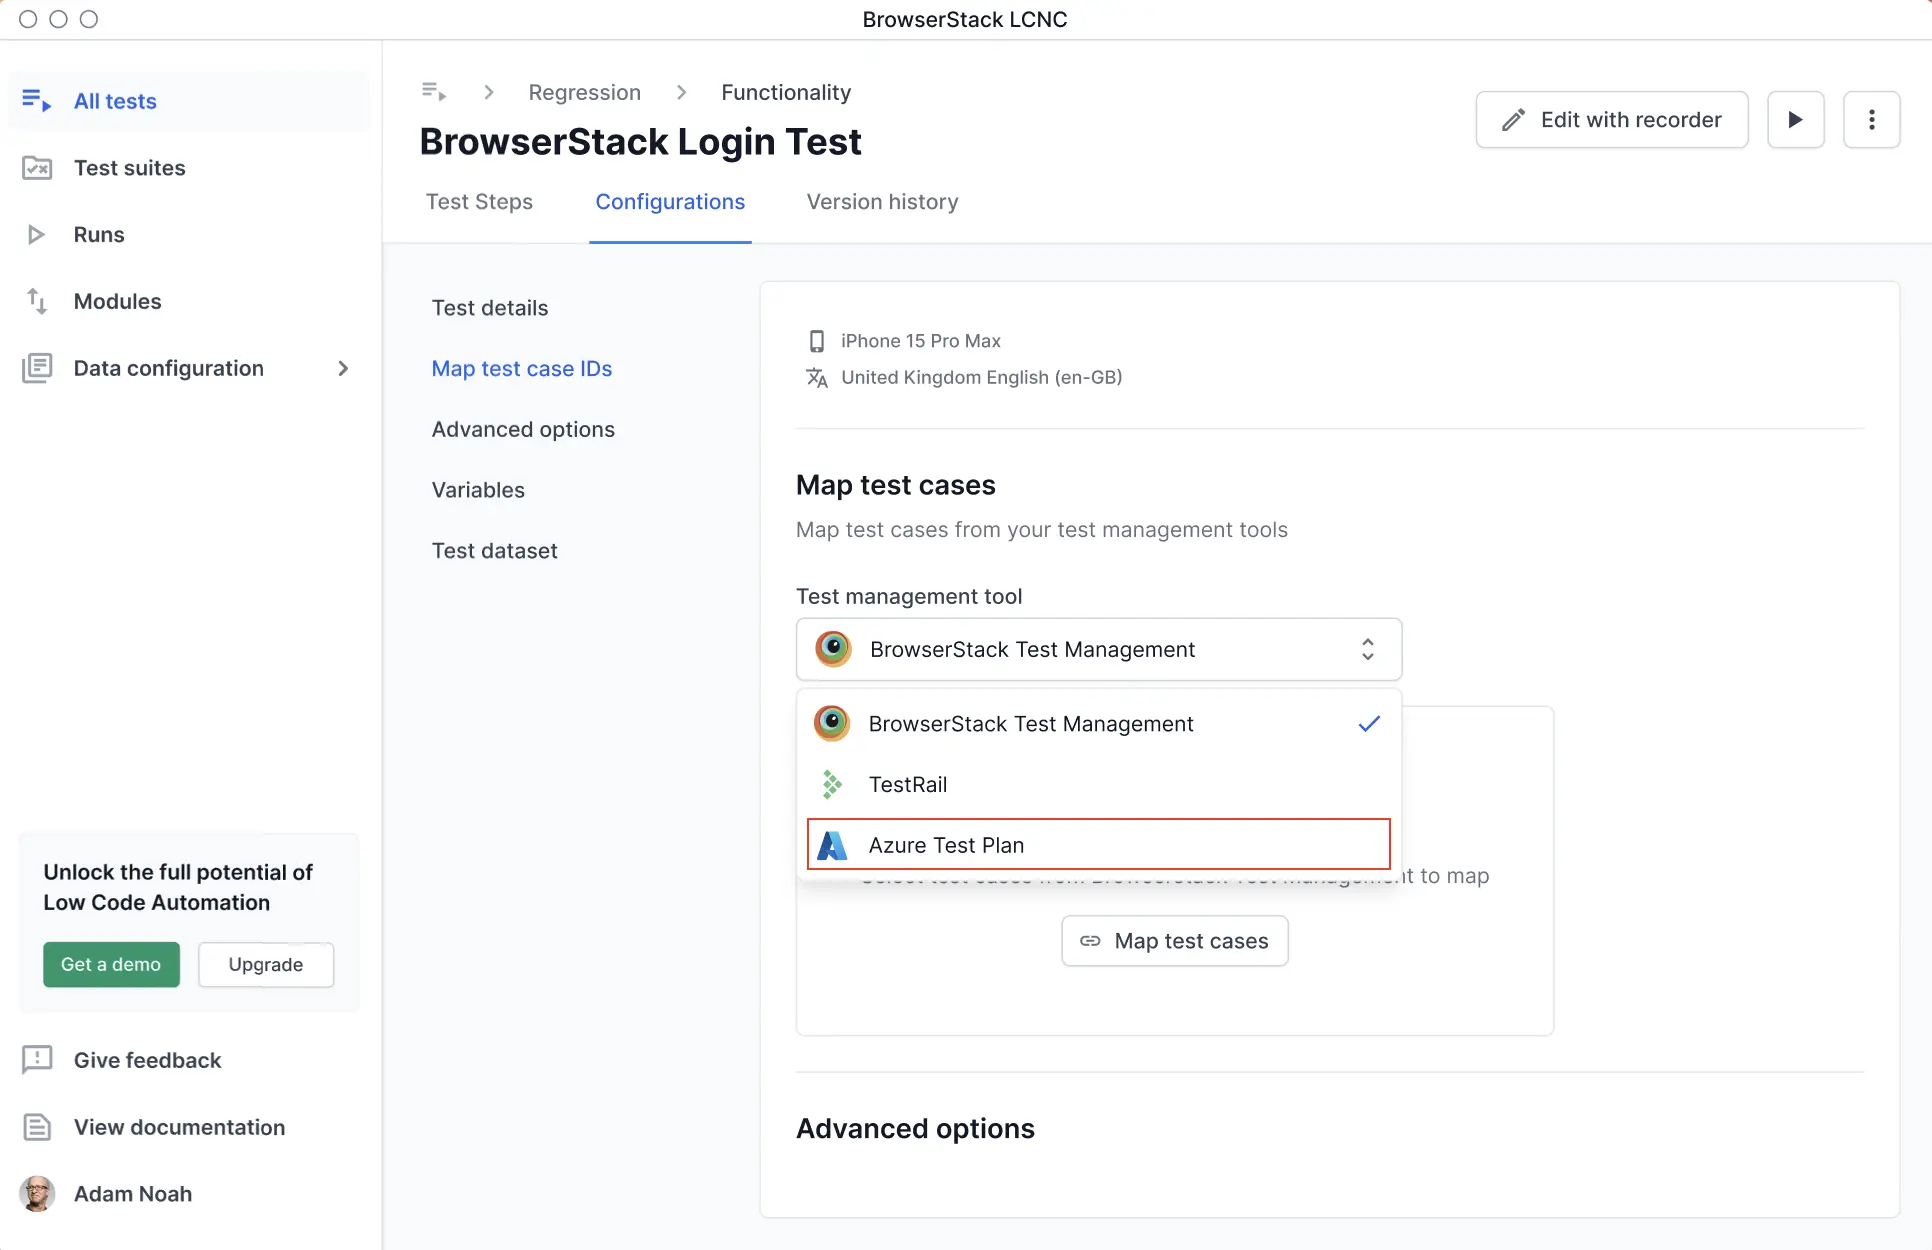Click the Azure Test Plan icon
Image resolution: width=1932 pixels, height=1250 pixels.
pos(831,844)
